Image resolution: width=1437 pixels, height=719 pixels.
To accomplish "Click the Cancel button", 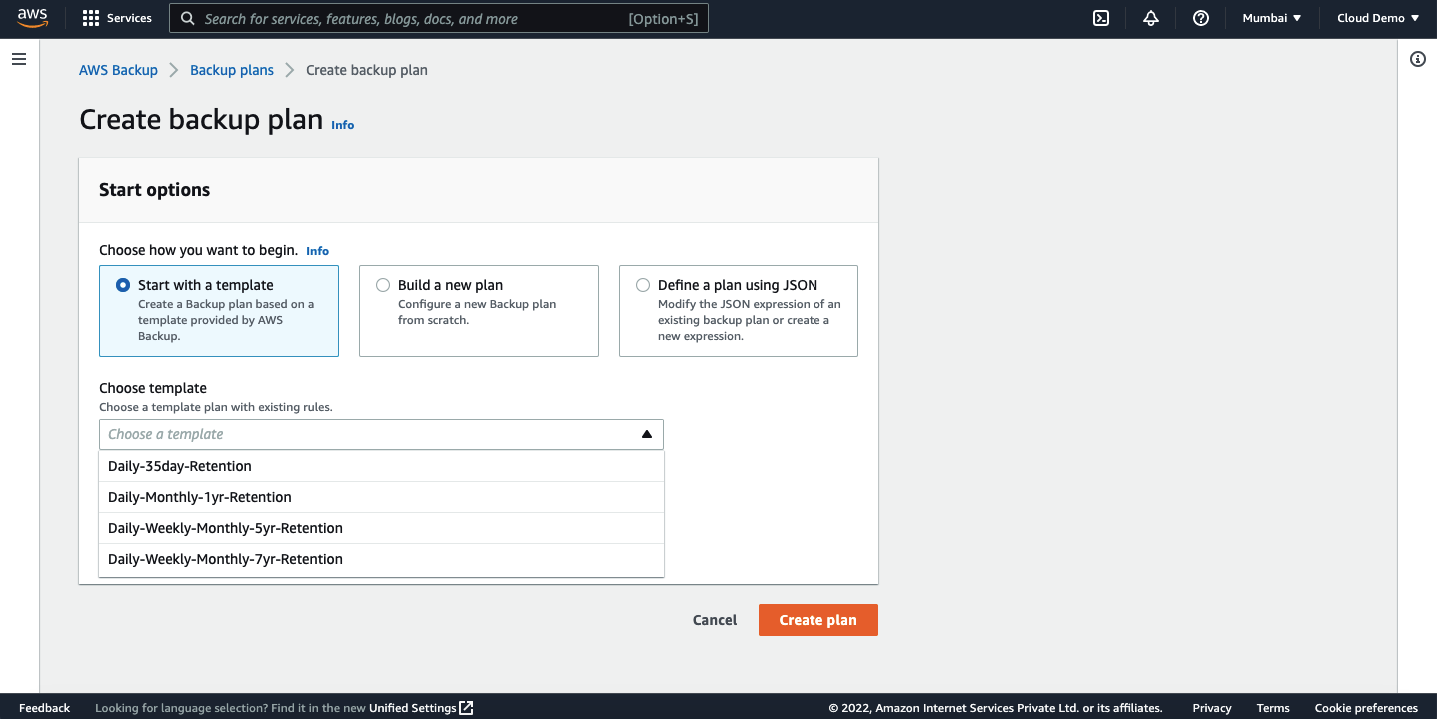I will click(715, 620).
